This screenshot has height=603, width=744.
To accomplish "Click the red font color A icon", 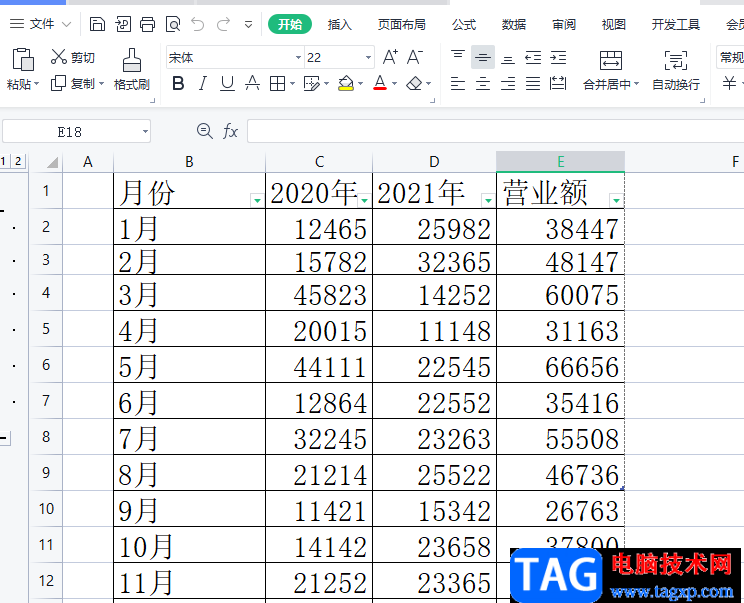I will tap(380, 83).
